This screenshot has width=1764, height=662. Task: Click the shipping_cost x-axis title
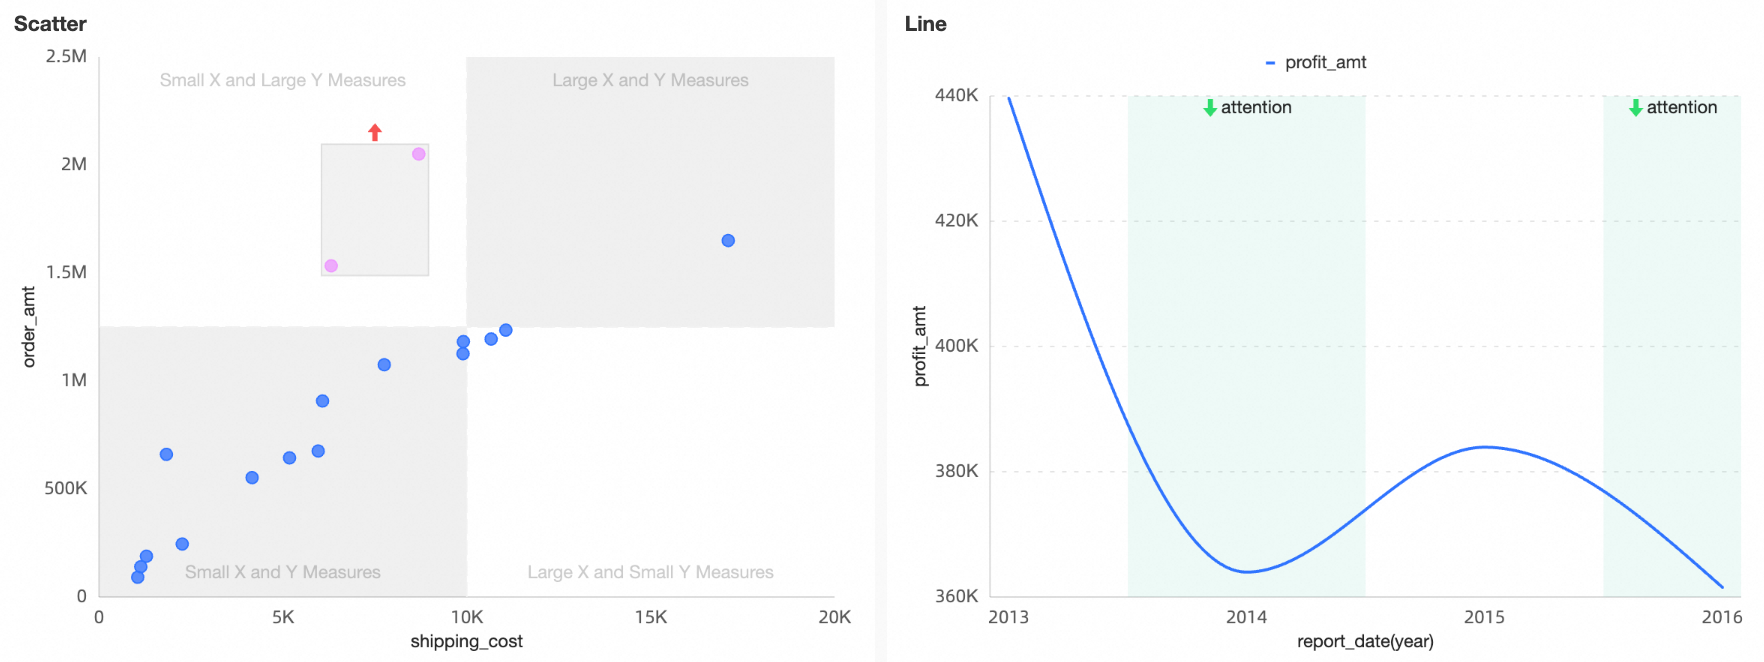click(x=466, y=641)
